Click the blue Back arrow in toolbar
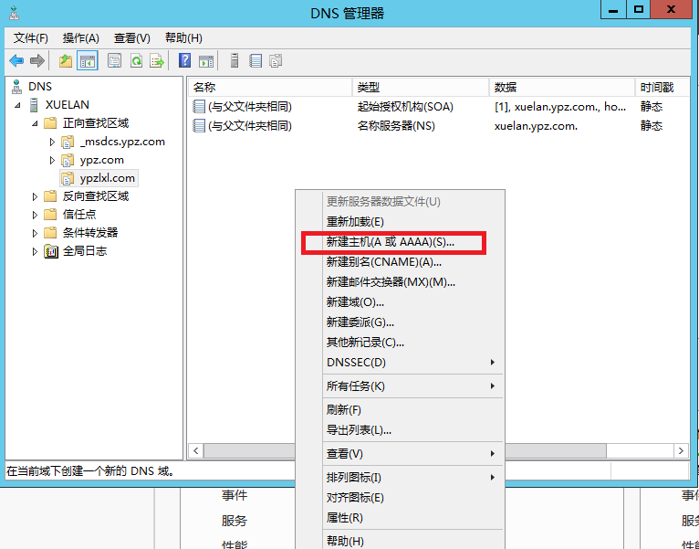699x549 pixels. (17, 61)
